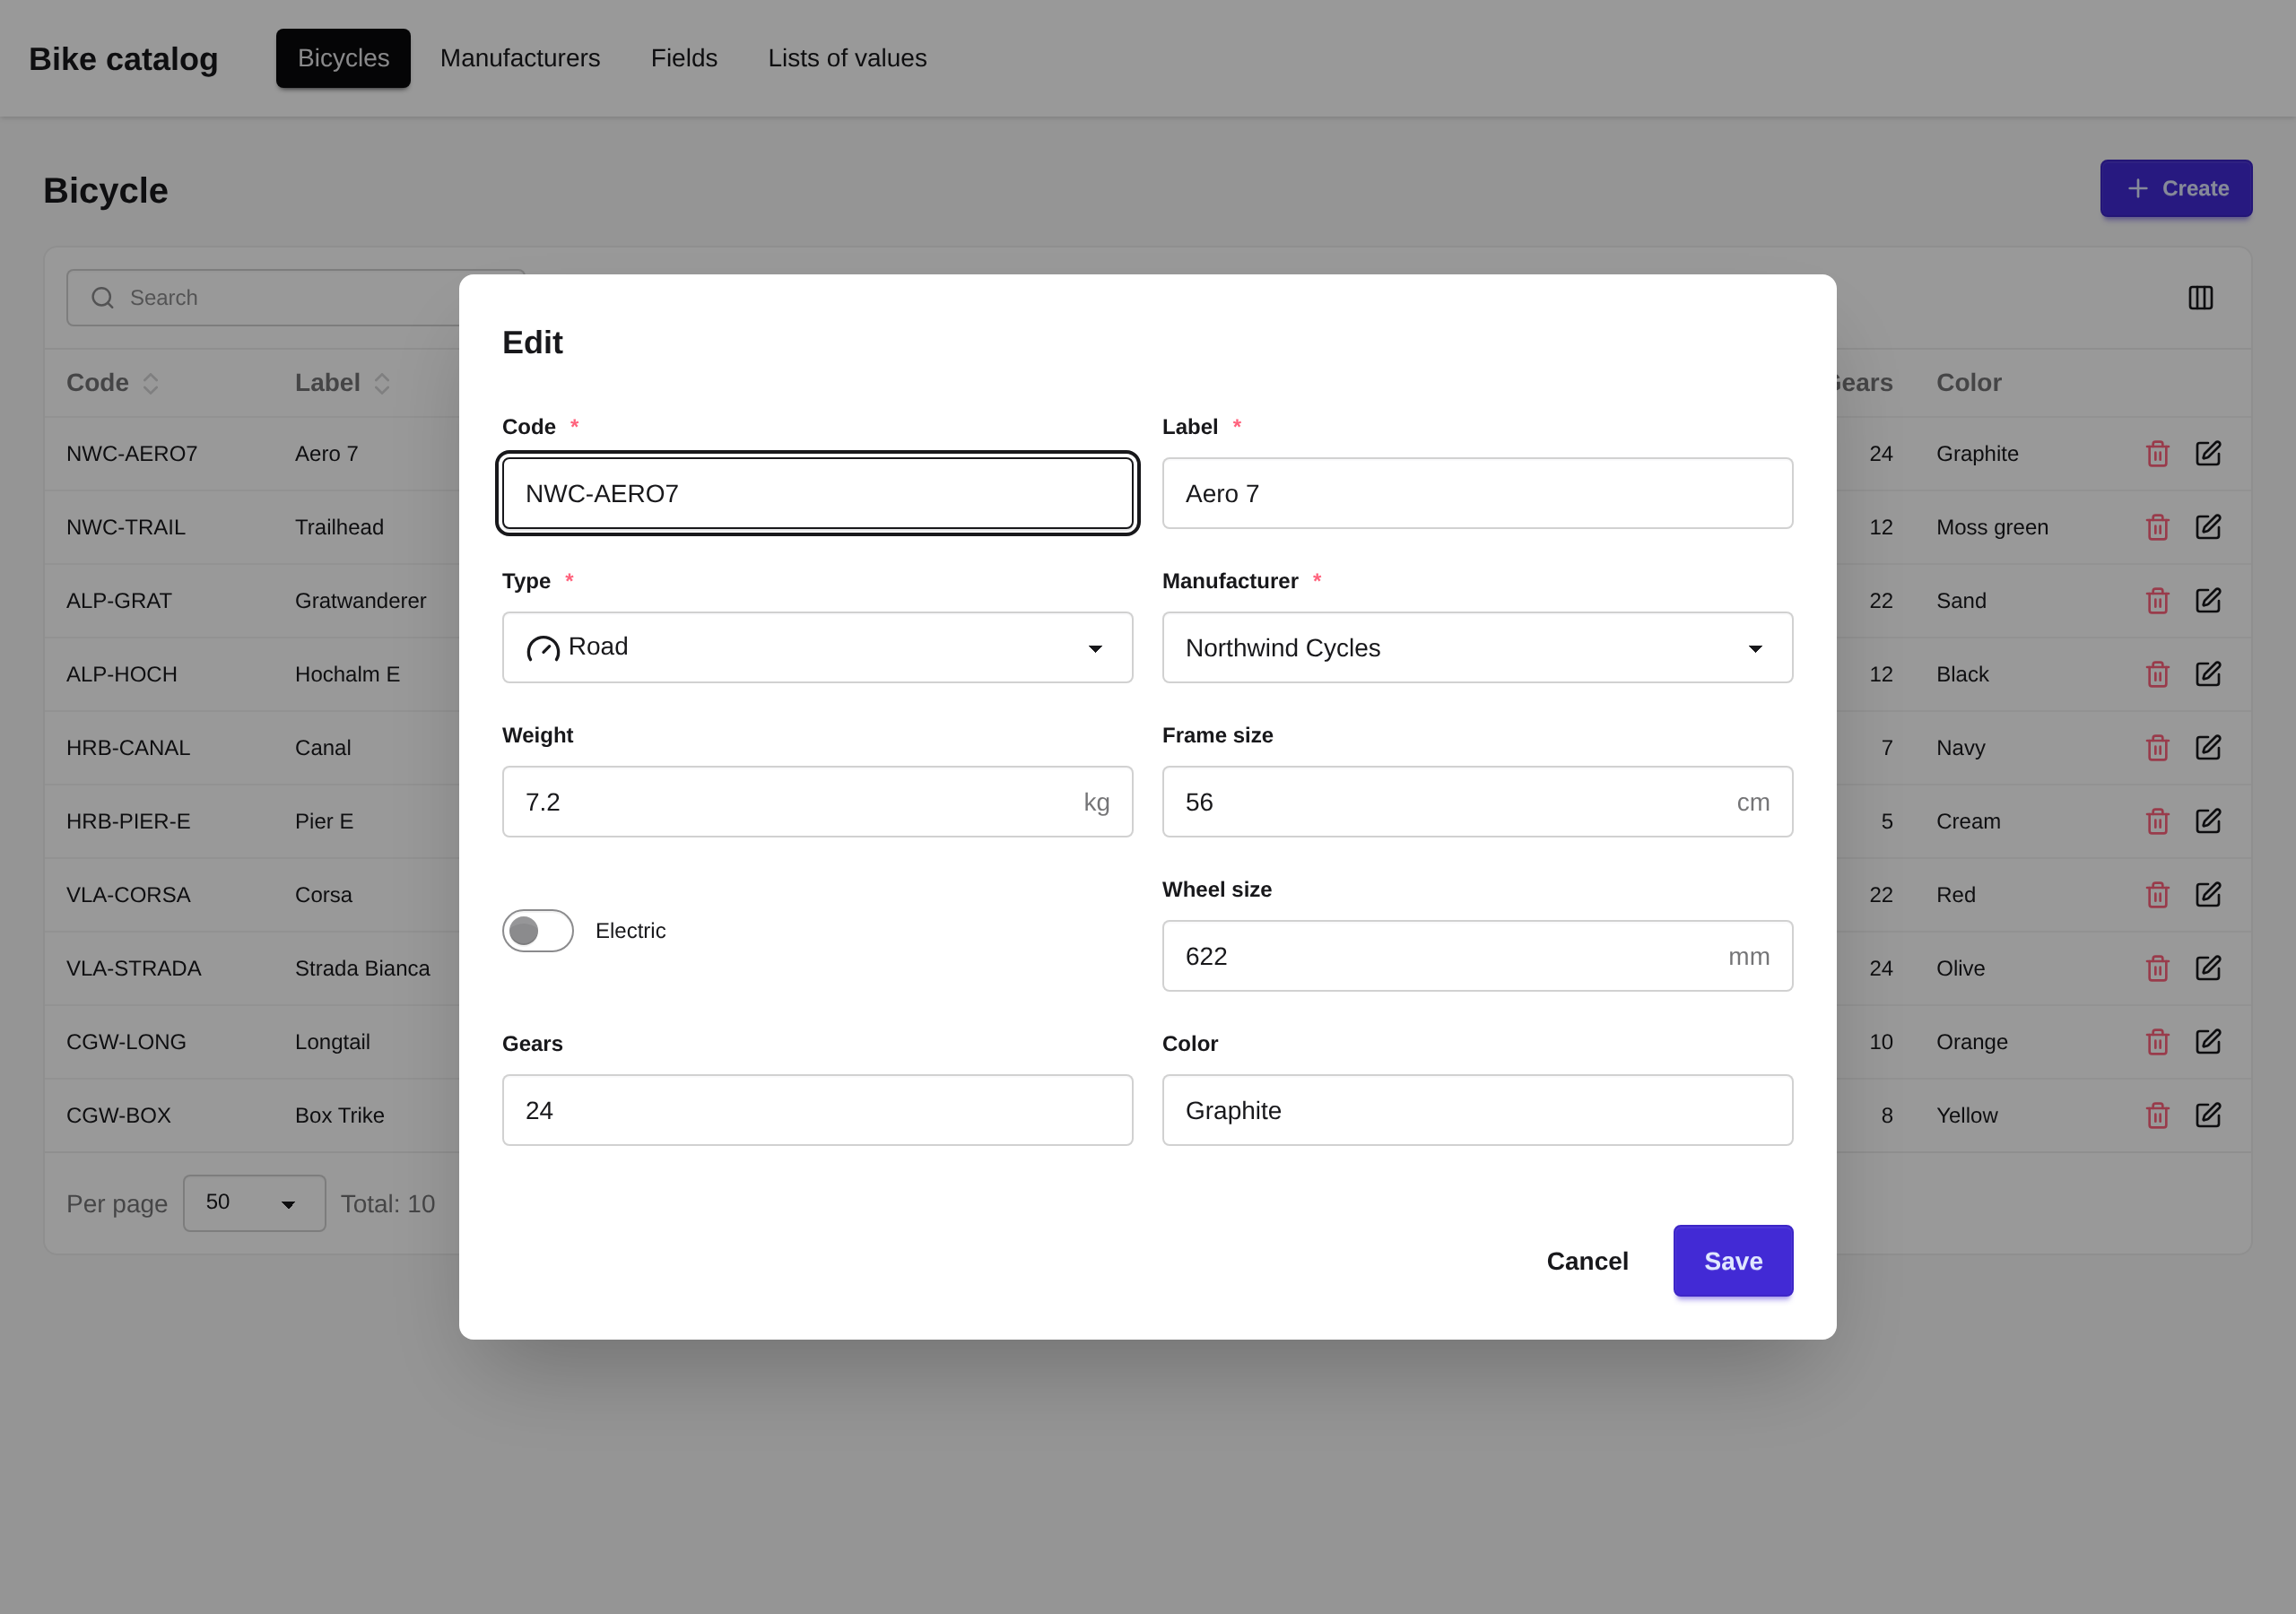Cancel the Edit dialog
Viewport: 2296px width, 1614px height.
pyautogui.click(x=1587, y=1261)
